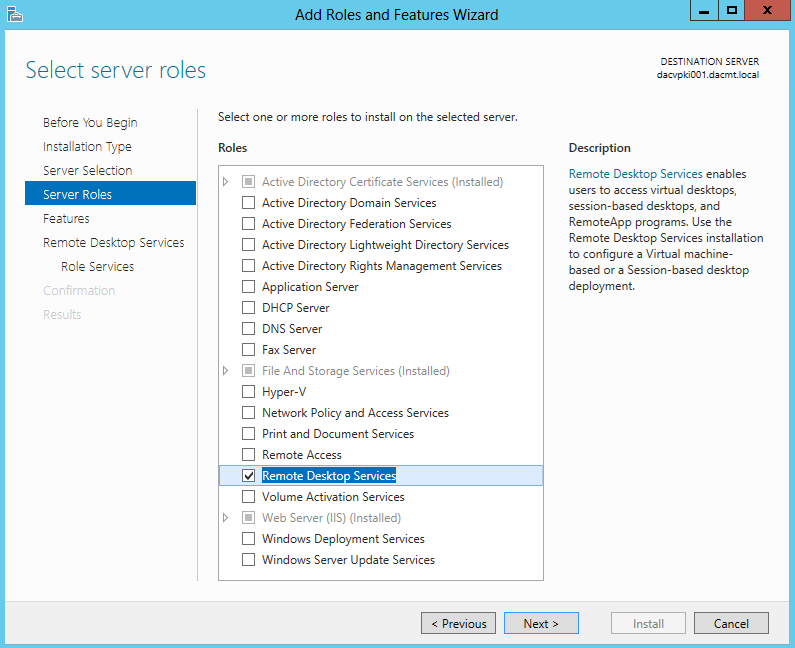Click the wizard icon in the title bar
This screenshot has width=795, height=648.
15,14
